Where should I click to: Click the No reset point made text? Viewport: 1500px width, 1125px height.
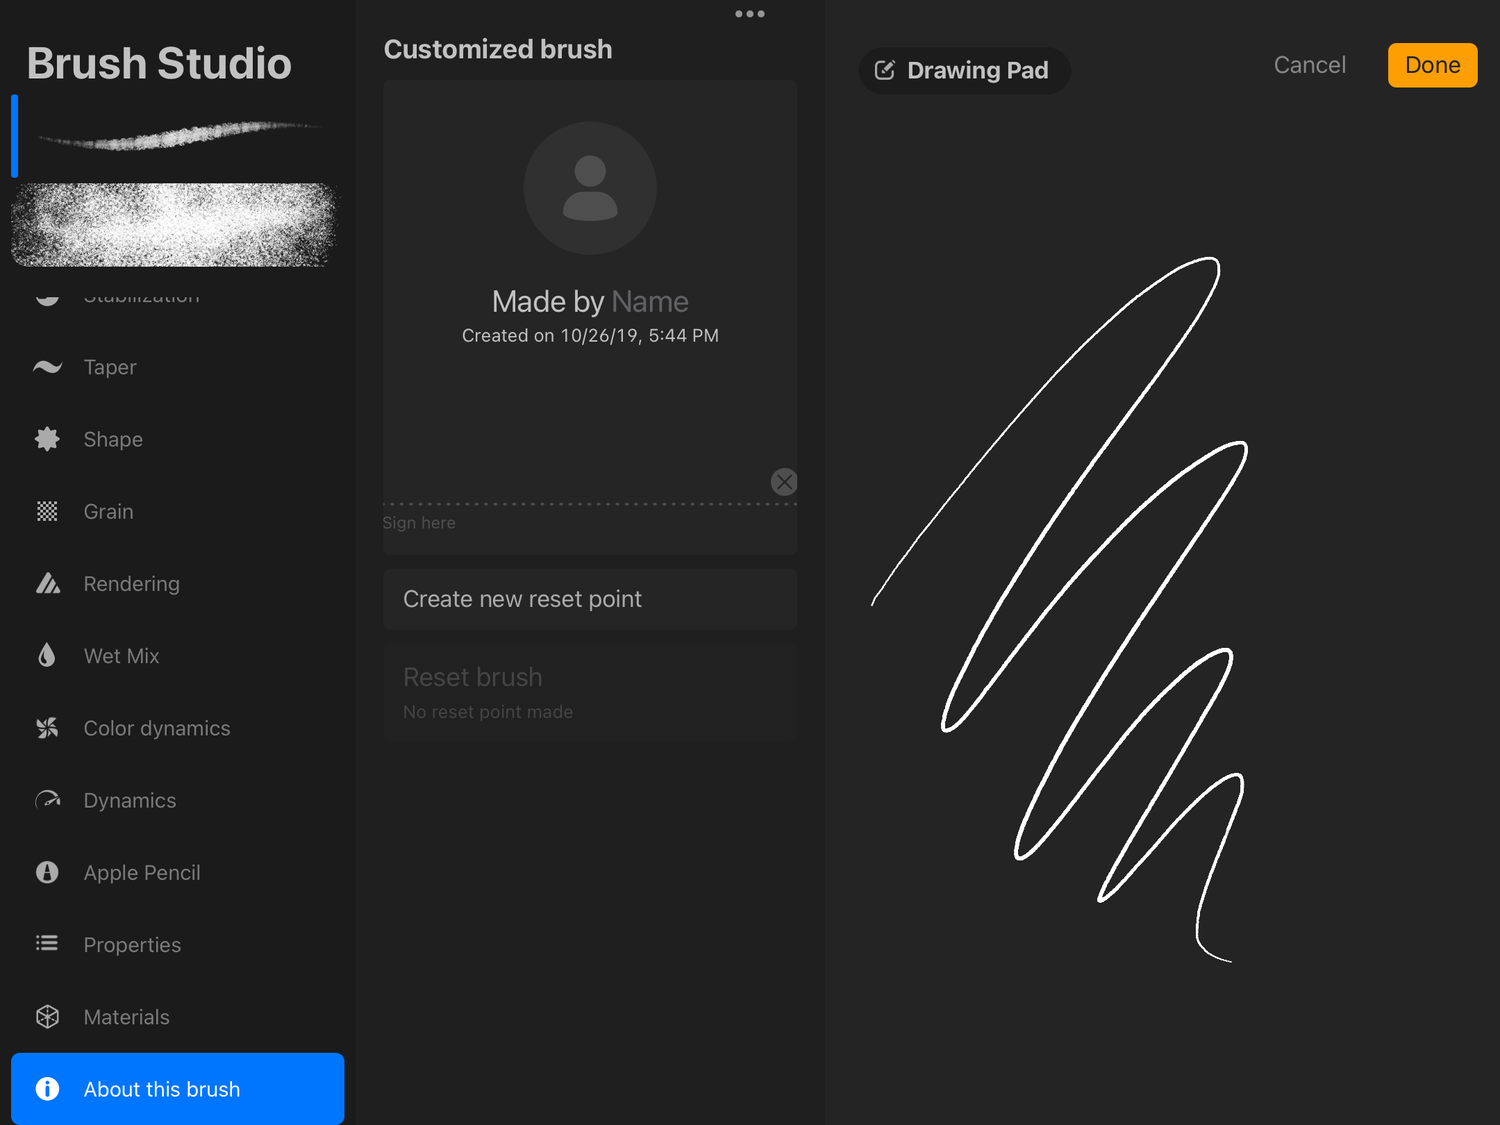(488, 712)
